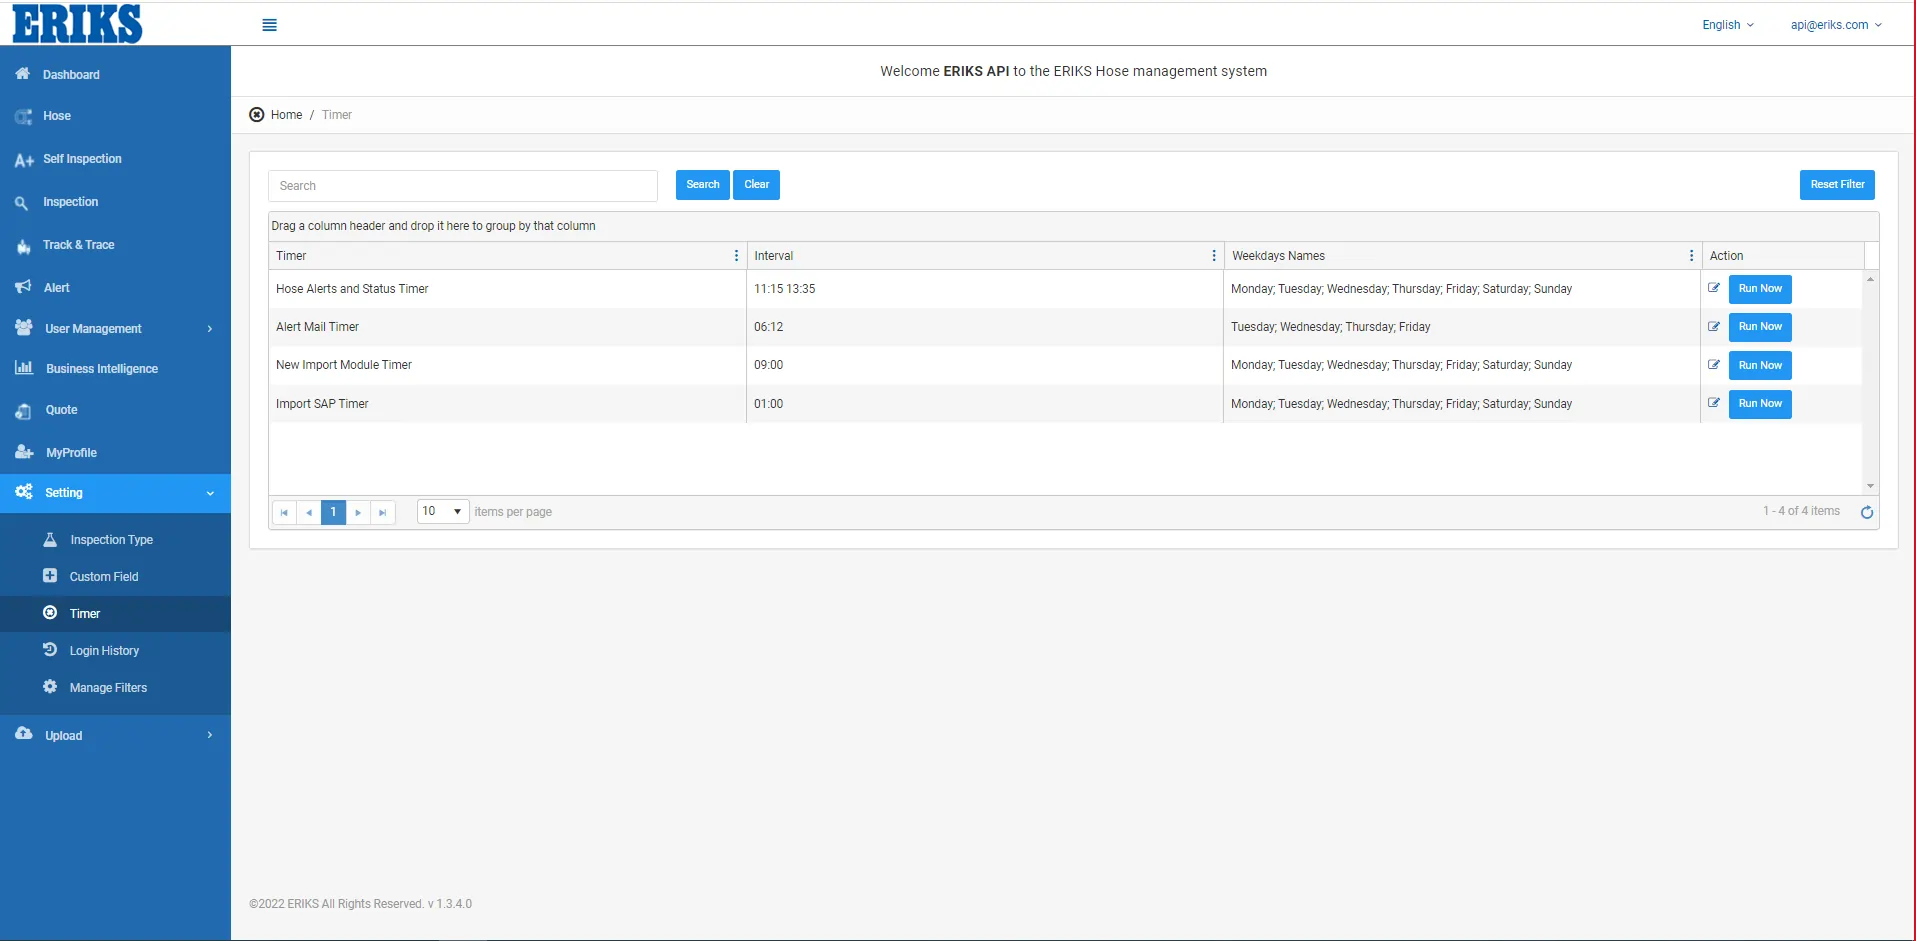Open the English language dropdown
Image resolution: width=1916 pixels, height=941 pixels.
1728,25
